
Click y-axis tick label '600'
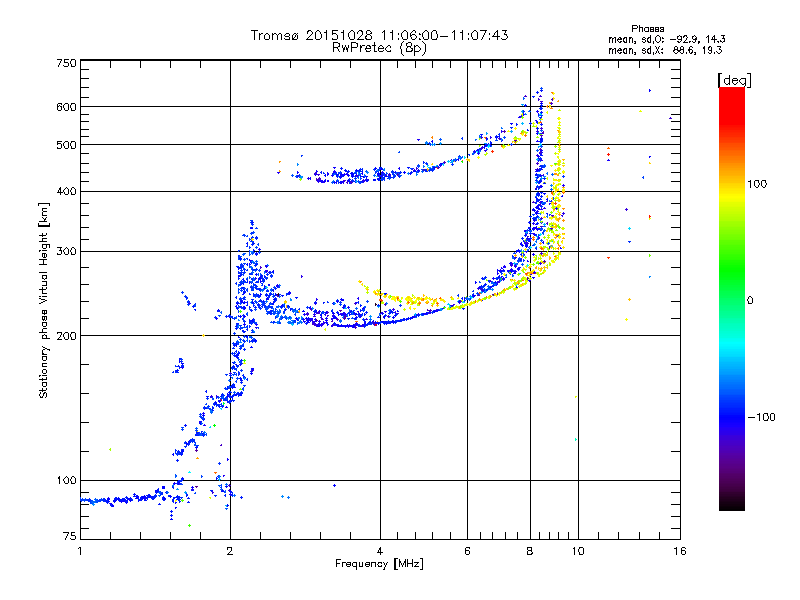tap(66, 107)
